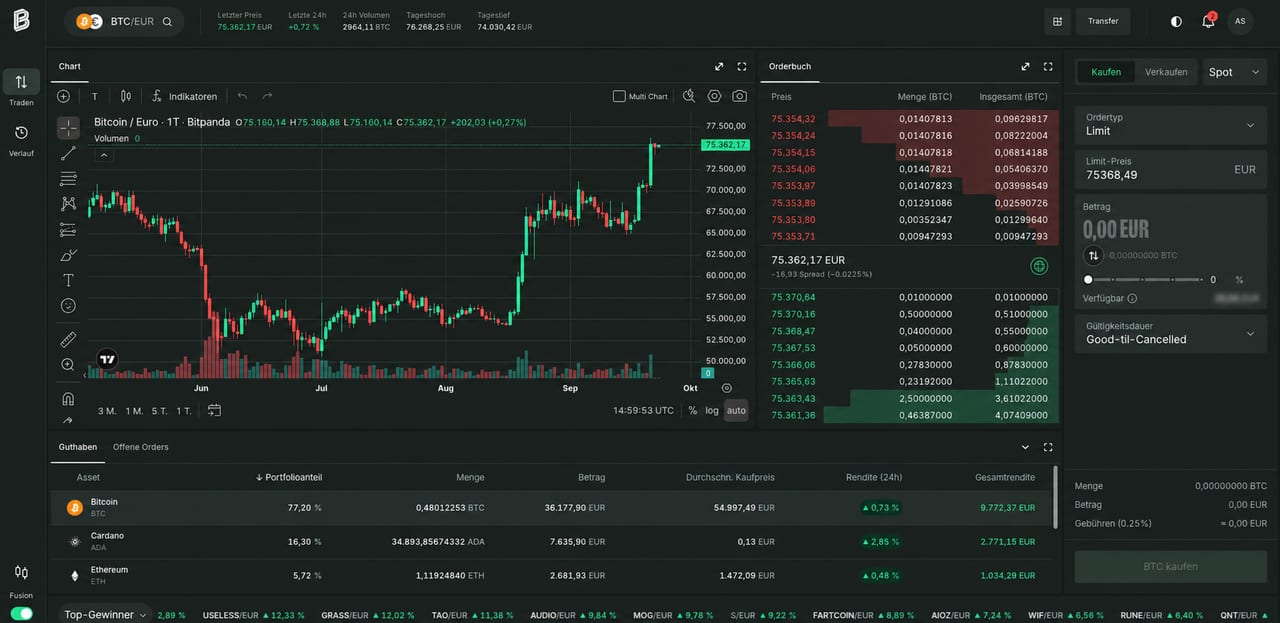This screenshot has width=1280, height=623.
Task: Open the chart timezone settings icon
Action: click(x=727, y=388)
